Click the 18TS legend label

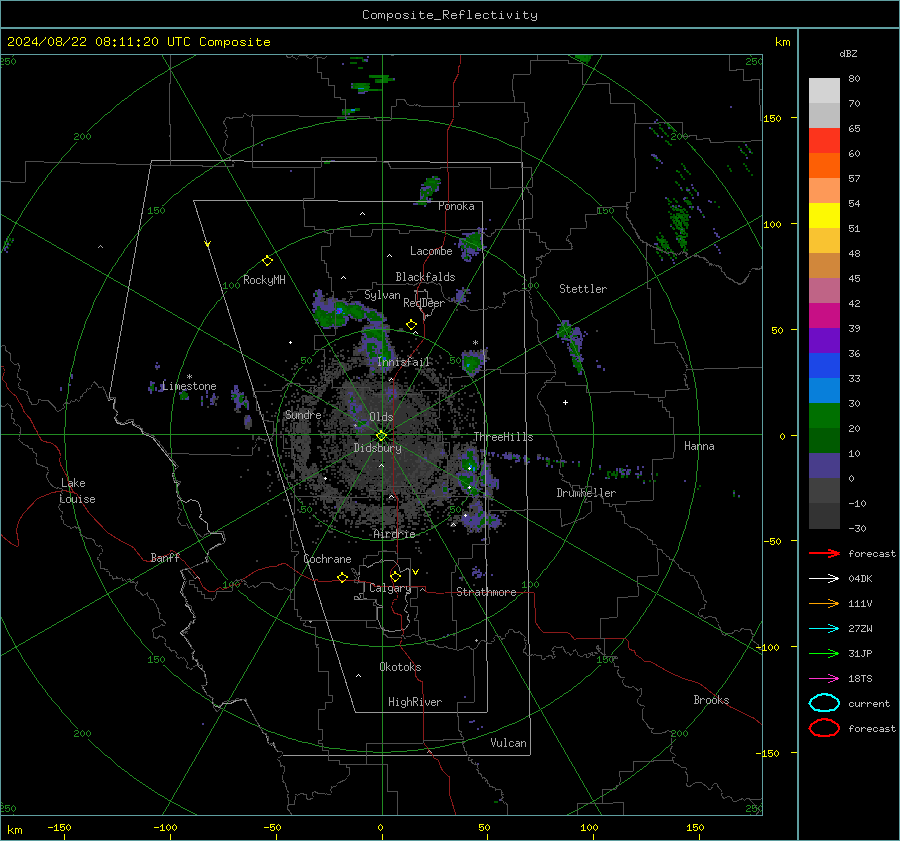point(860,679)
